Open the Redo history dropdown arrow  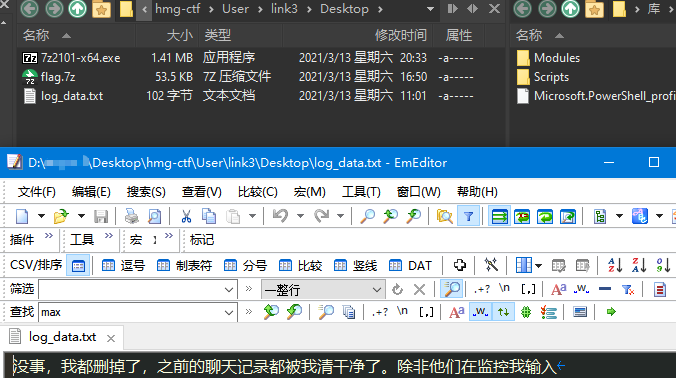point(340,216)
